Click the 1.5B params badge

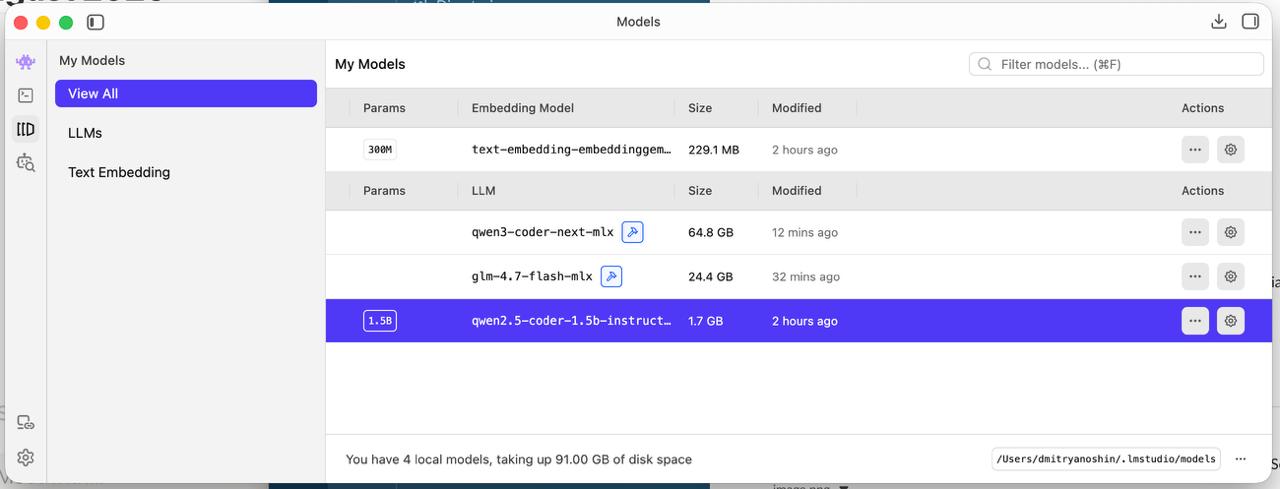[x=380, y=321]
